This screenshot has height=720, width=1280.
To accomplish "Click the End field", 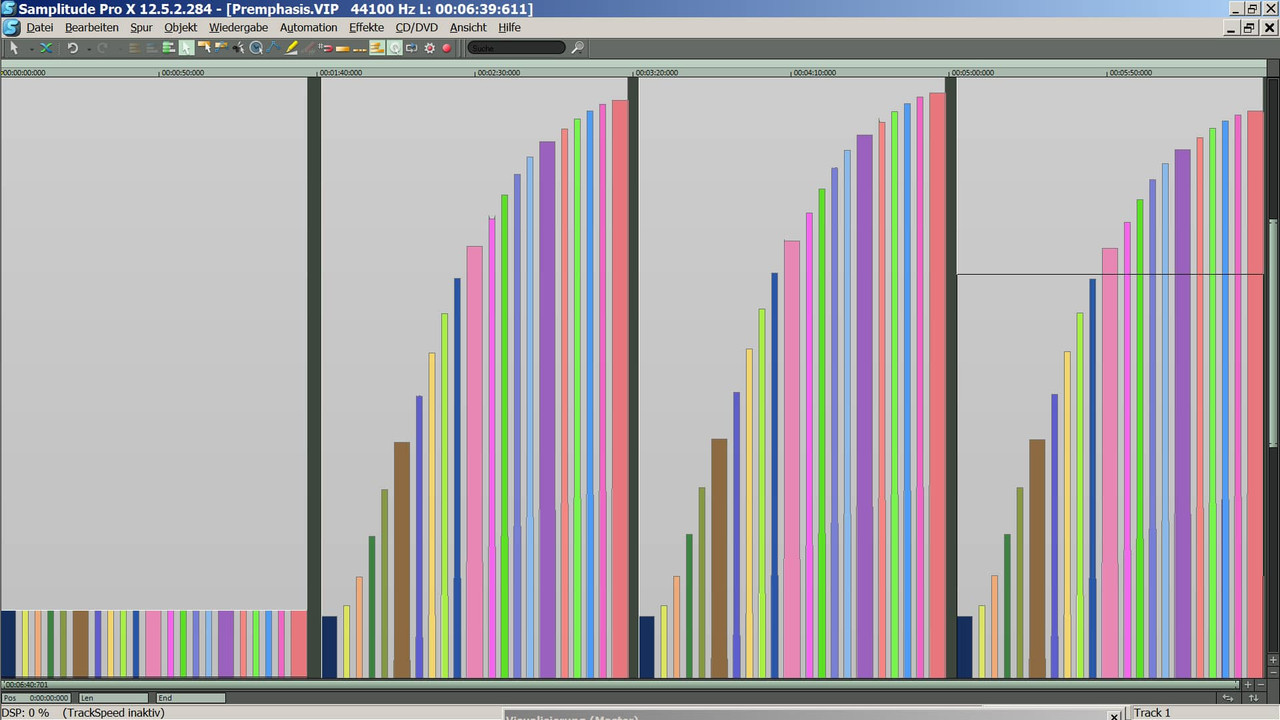I will 190,698.
